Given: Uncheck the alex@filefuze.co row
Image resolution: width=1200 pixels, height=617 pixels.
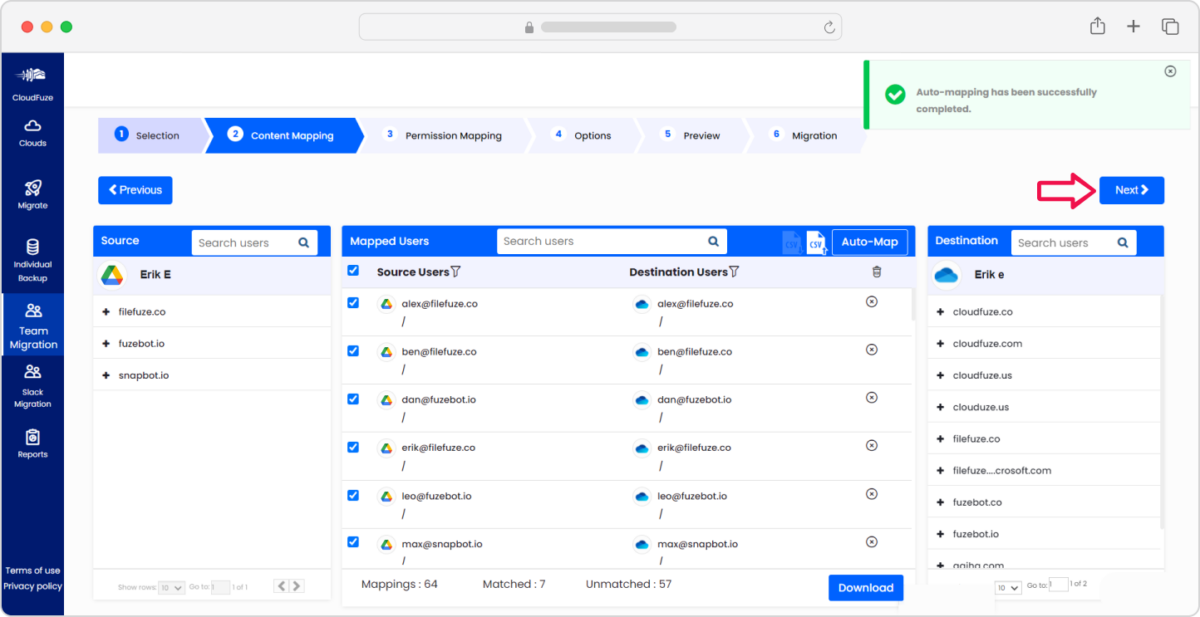Looking at the screenshot, I should (353, 302).
